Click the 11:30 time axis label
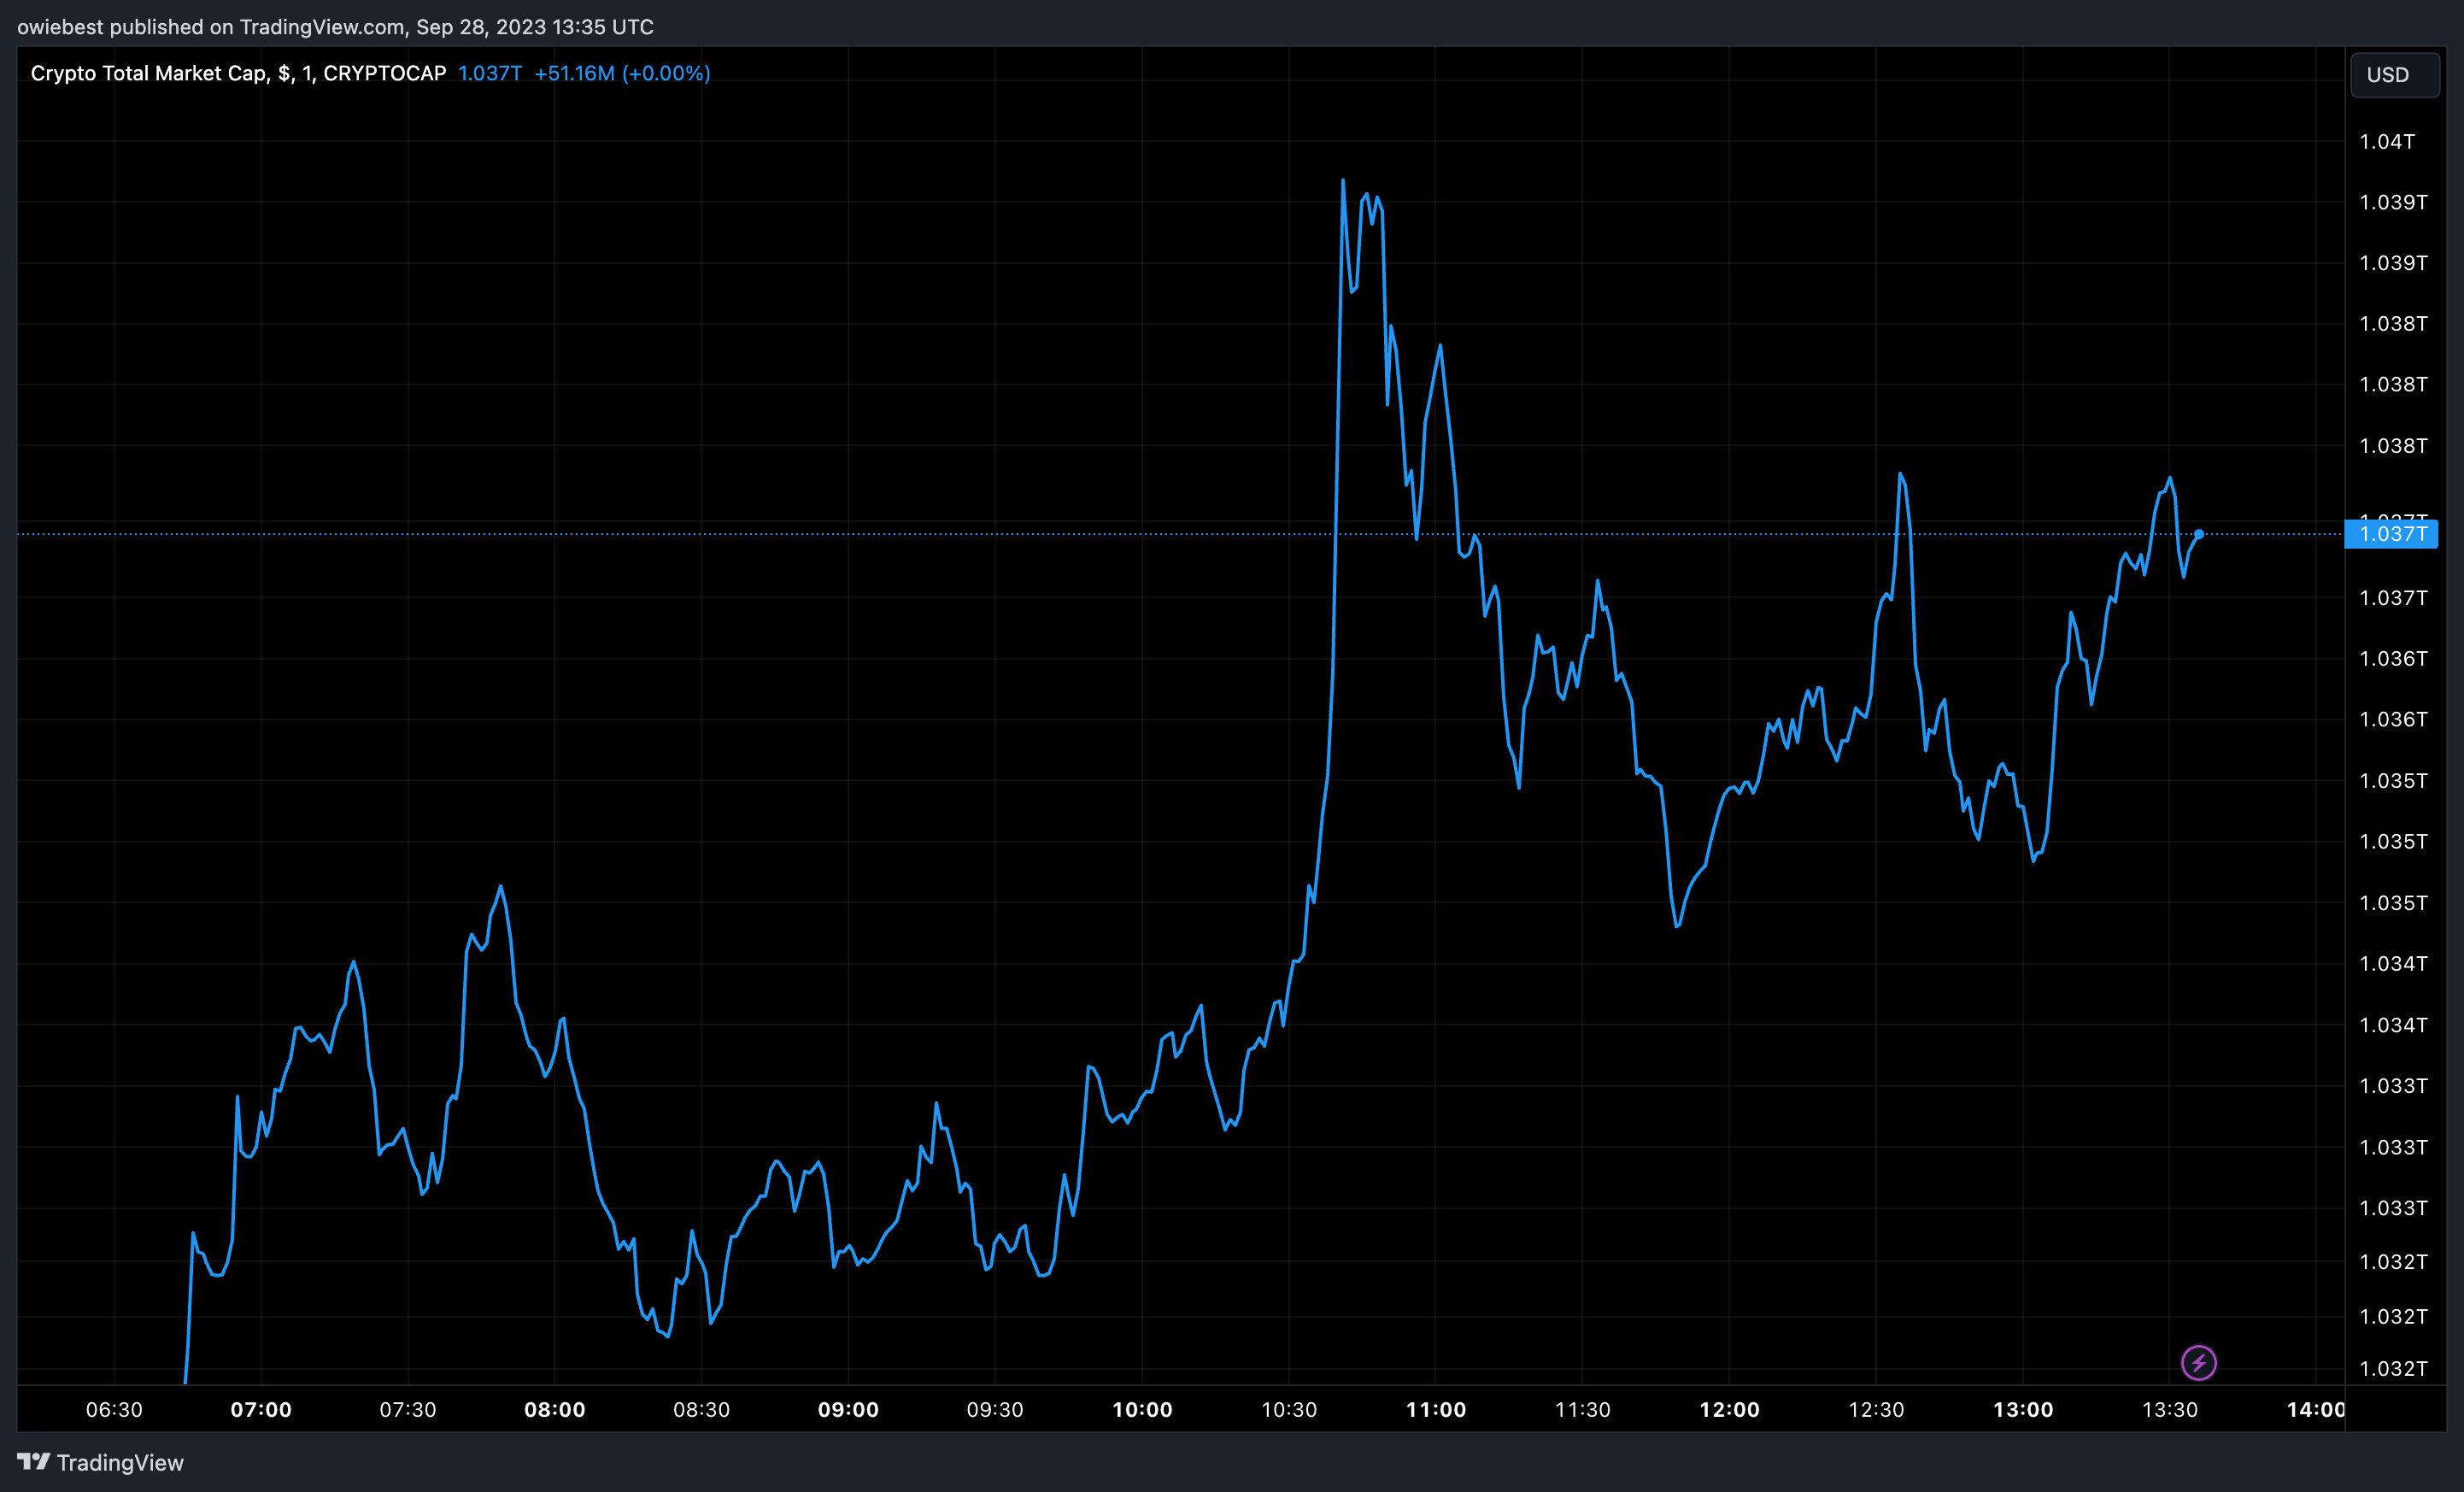The height and width of the screenshot is (1492, 2464). coord(1582,1410)
